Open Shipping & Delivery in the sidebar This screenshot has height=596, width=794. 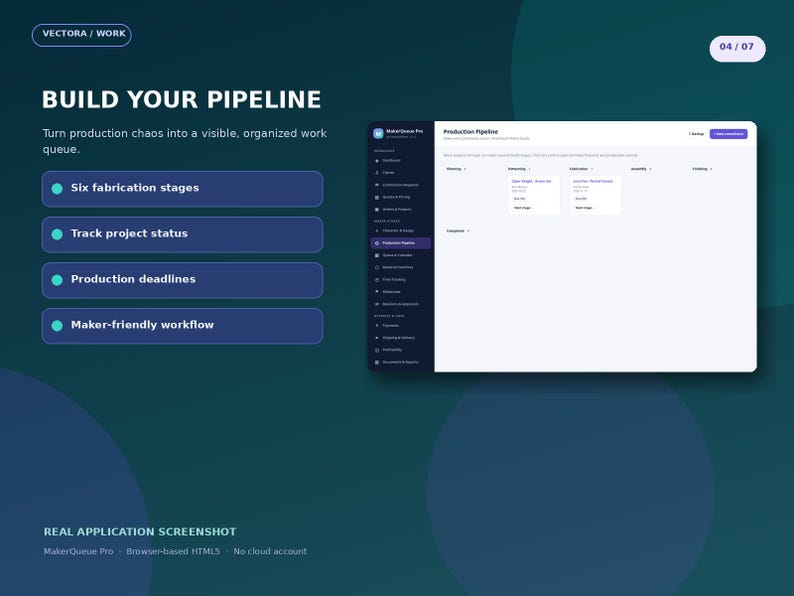401,338
